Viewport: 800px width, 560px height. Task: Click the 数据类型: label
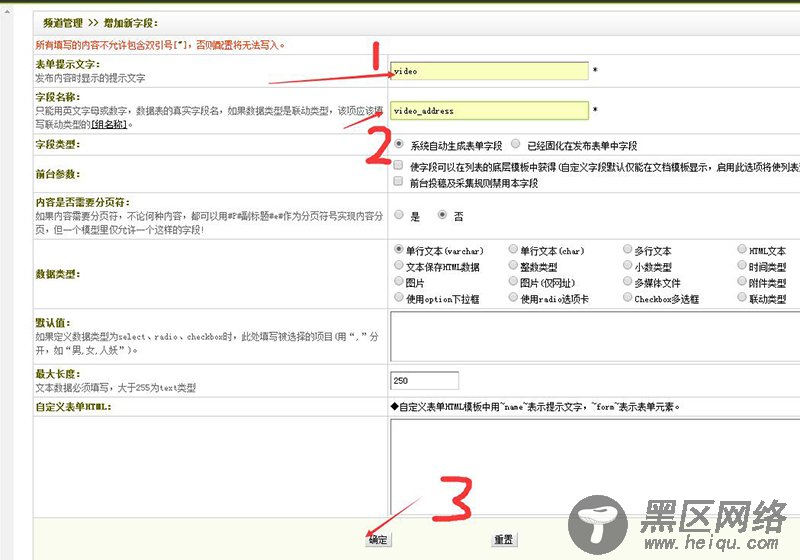tap(58, 274)
